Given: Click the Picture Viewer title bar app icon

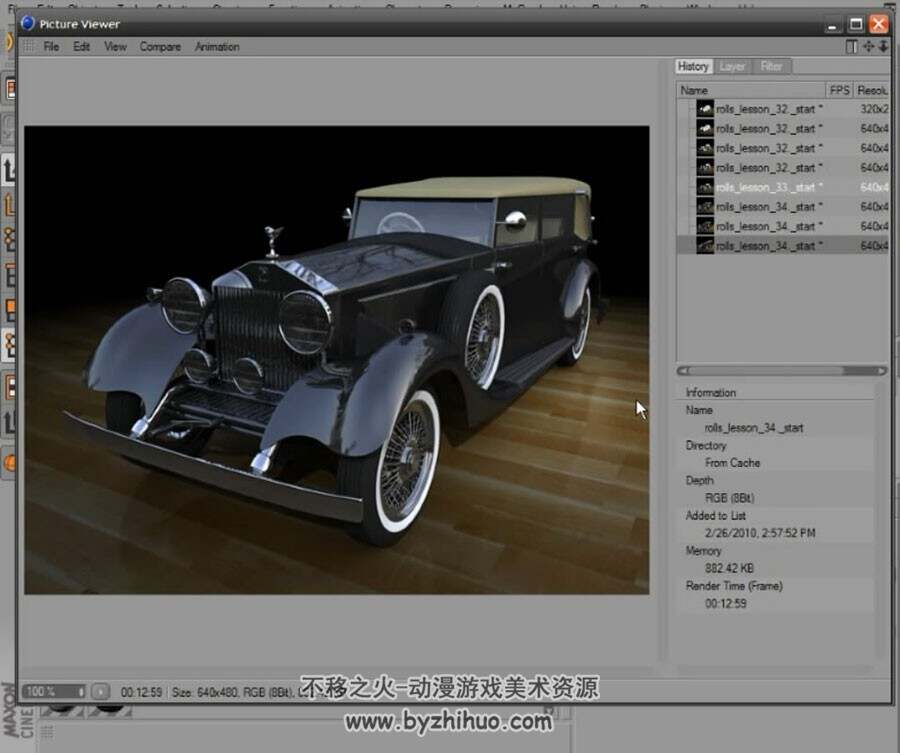Looking at the screenshot, I should tap(27, 23).
